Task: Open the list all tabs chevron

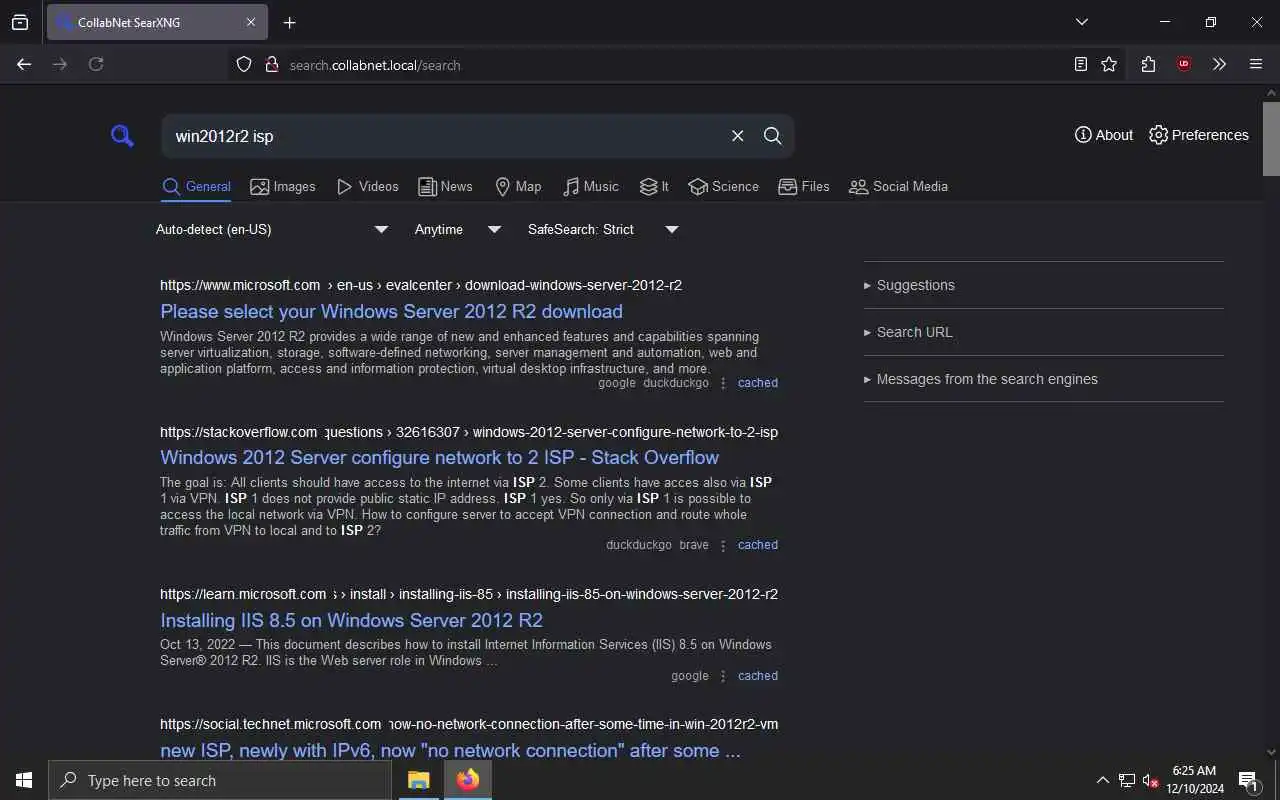Action: pyautogui.click(x=1082, y=22)
